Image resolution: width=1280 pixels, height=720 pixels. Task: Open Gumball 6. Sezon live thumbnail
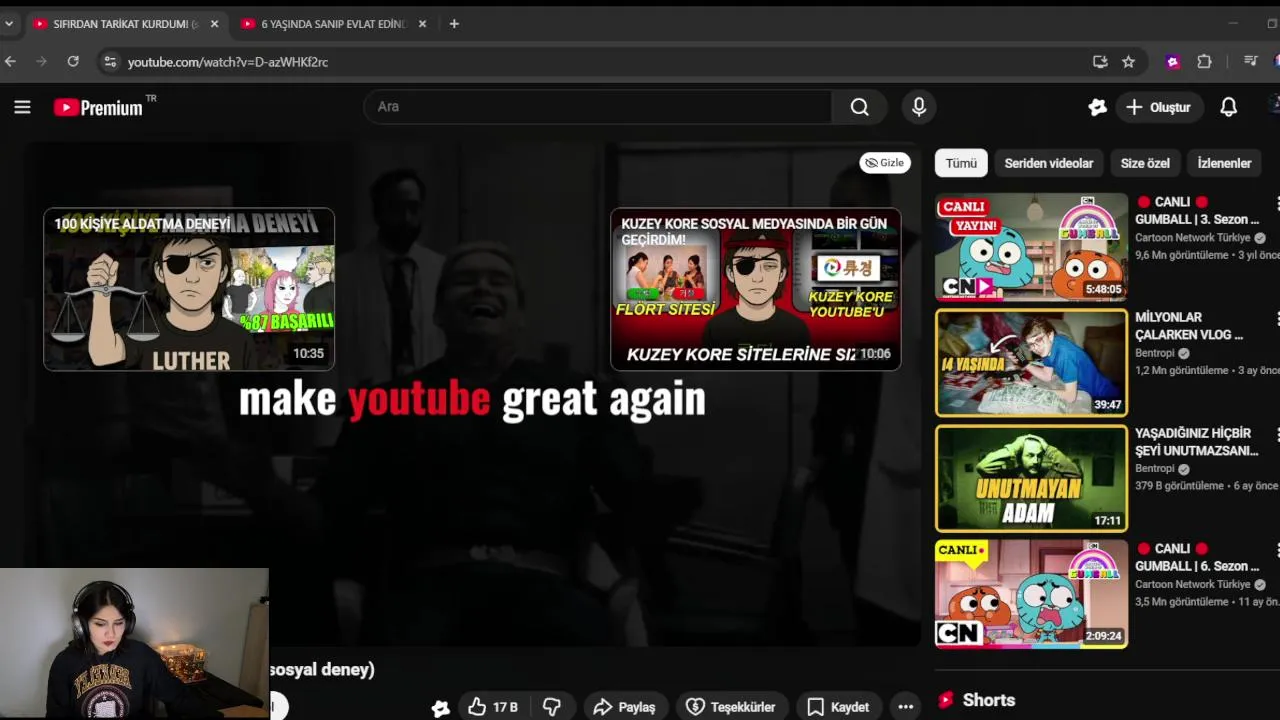click(1031, 594)
